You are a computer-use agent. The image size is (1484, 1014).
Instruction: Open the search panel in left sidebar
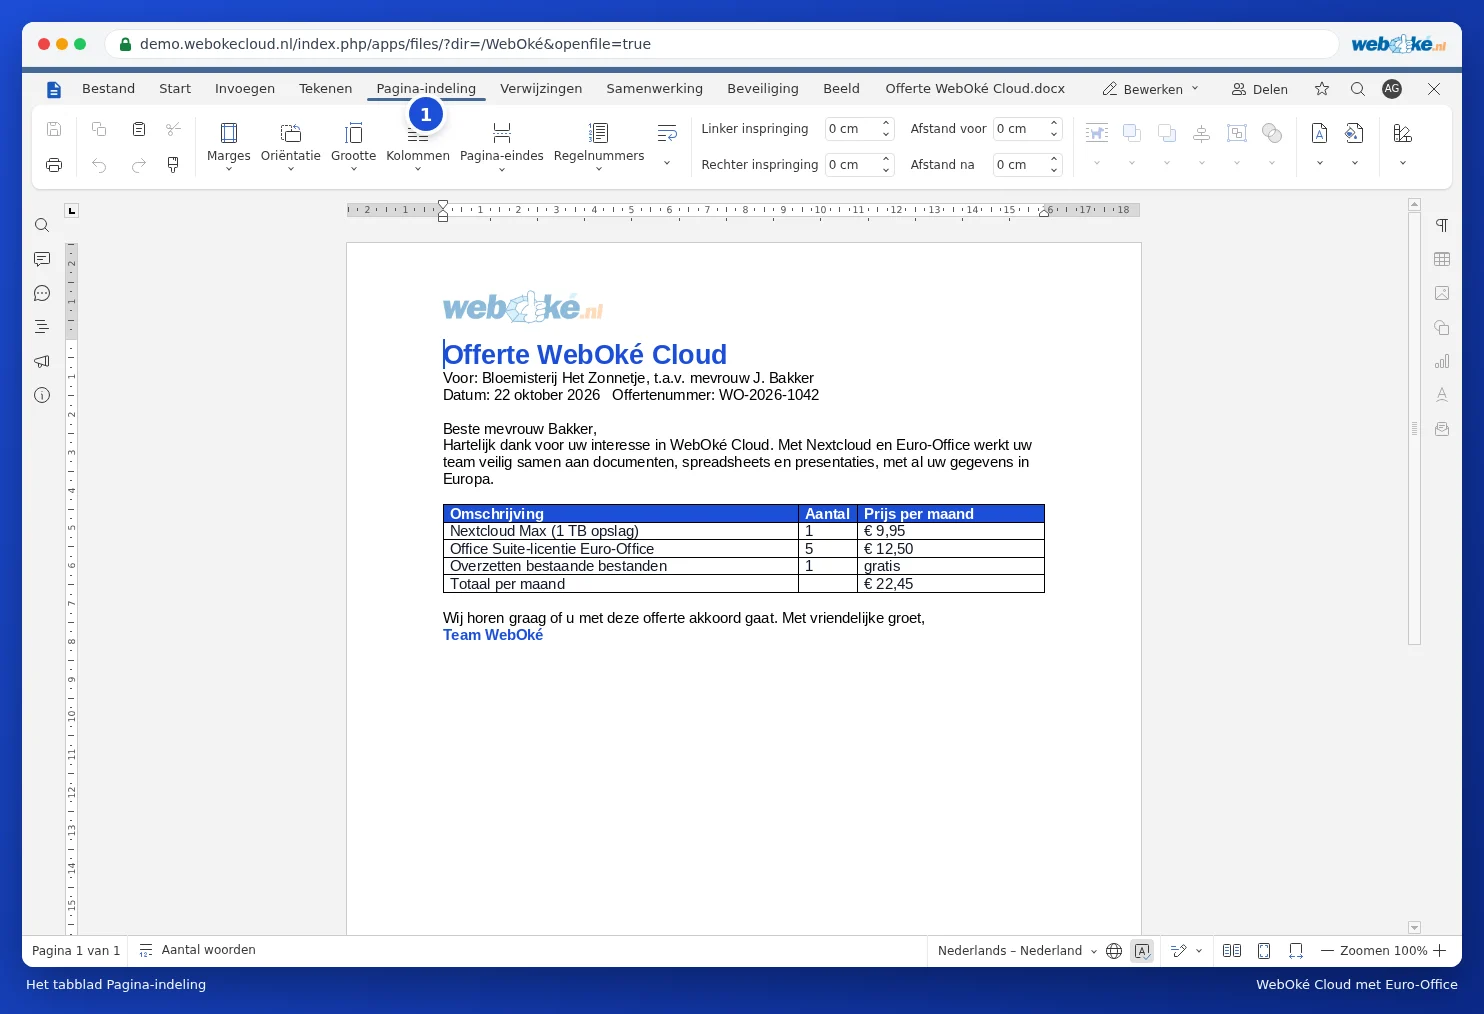(42, 225)
